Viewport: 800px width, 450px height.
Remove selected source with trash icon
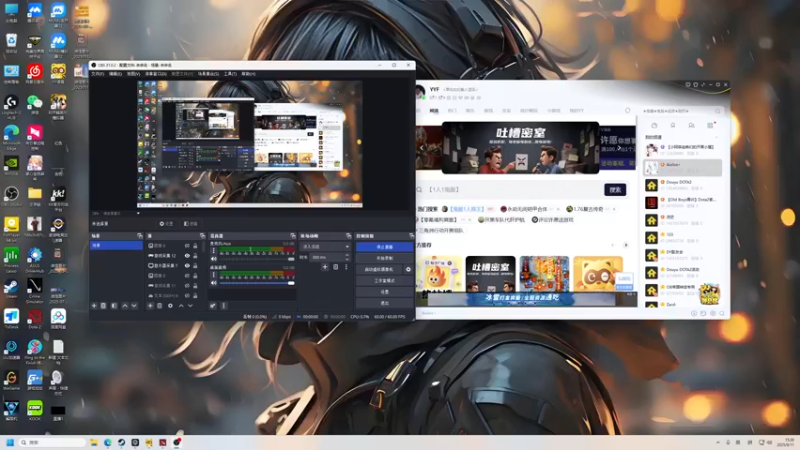pos(159,306)
